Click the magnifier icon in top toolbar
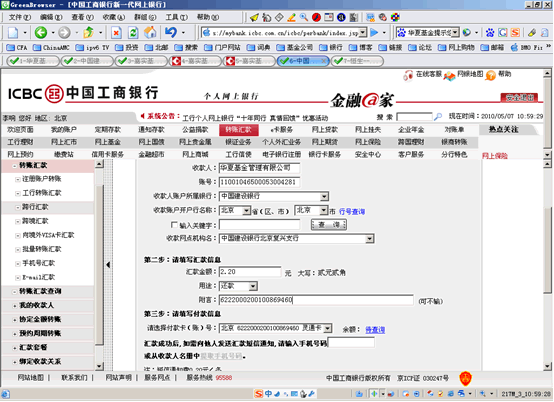554x402 pixels. click(x=304, y=17)
